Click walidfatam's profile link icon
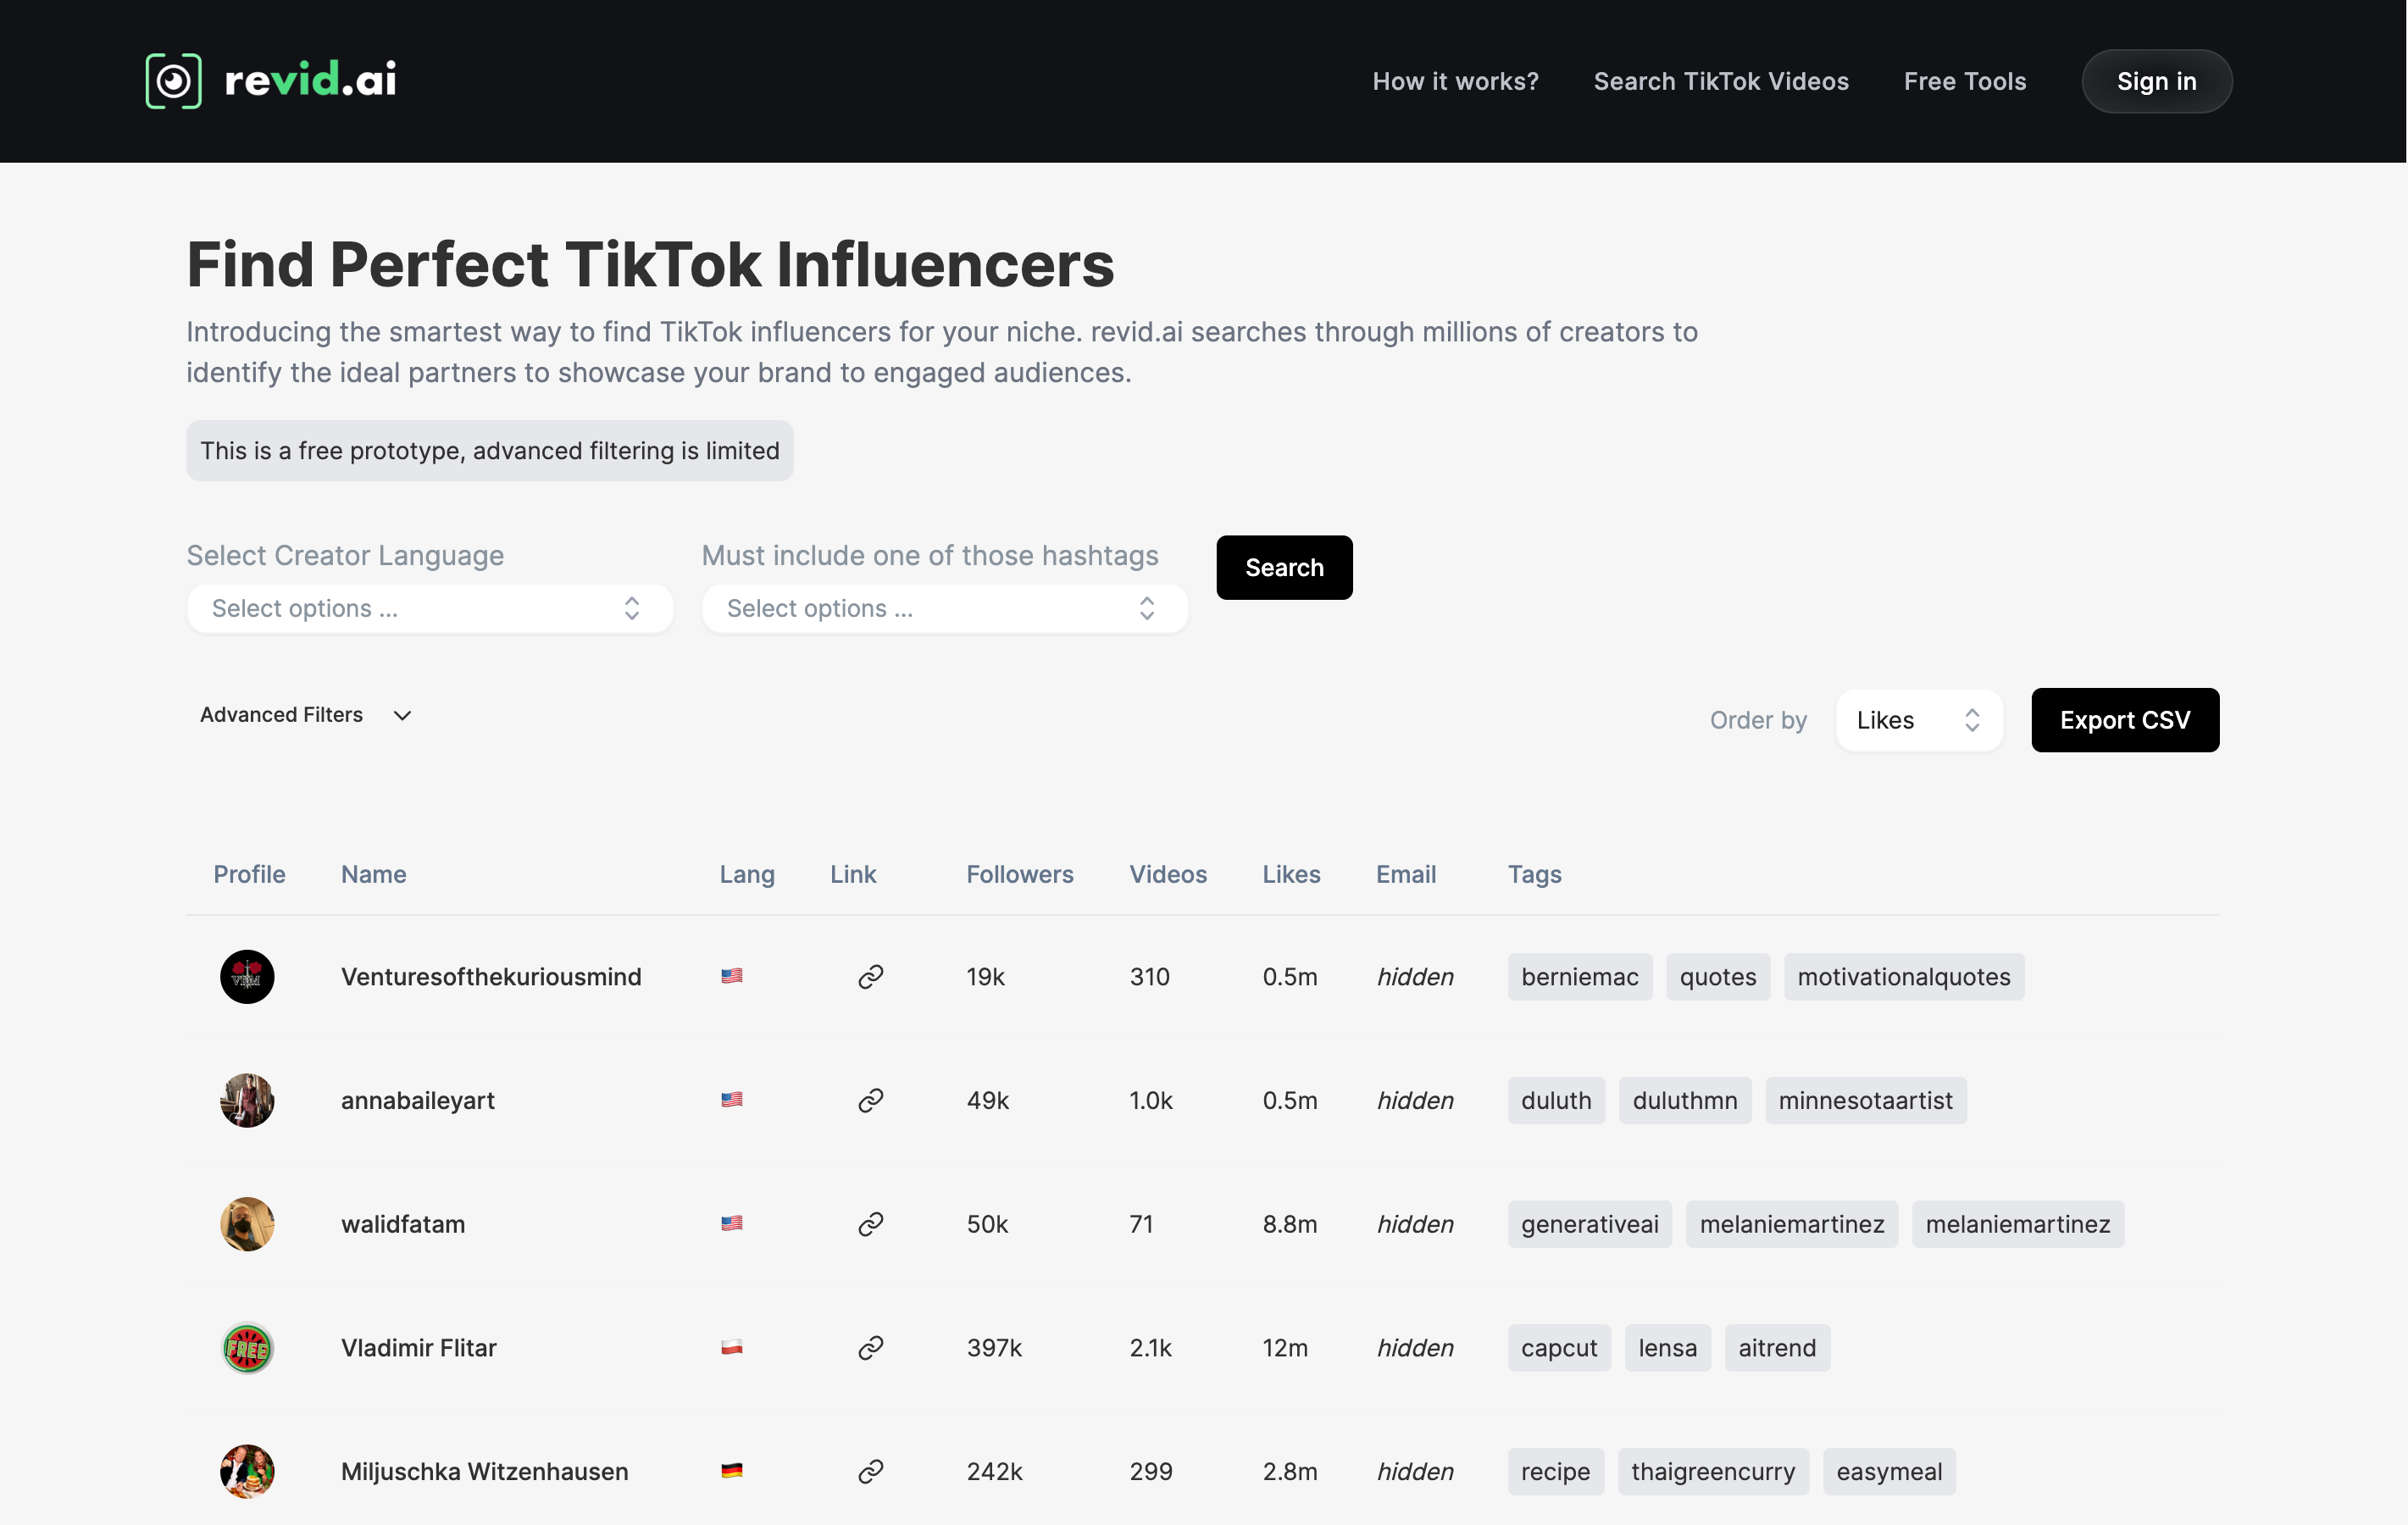This screenshot has height=1525, width=2408. pos(870,1224)
